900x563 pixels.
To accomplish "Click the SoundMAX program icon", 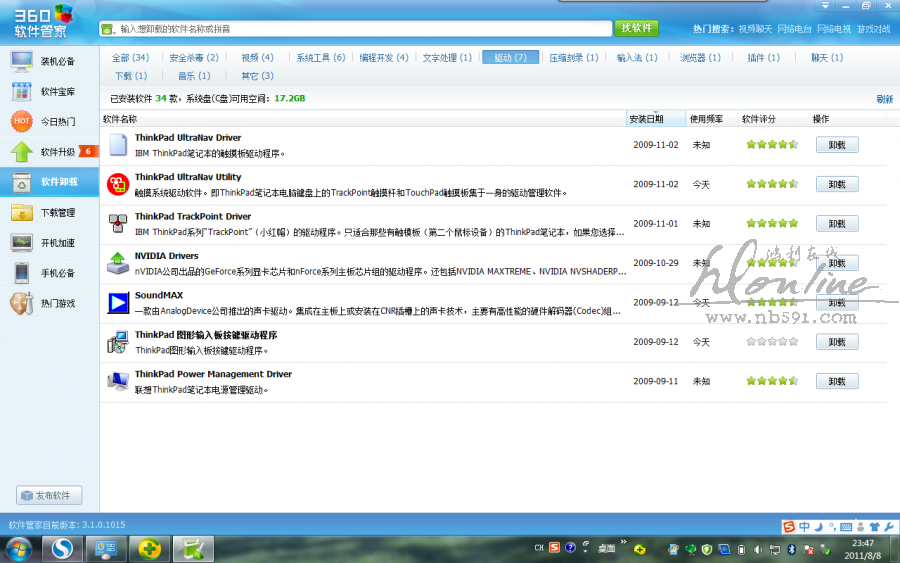I will (x=118, y=302).
